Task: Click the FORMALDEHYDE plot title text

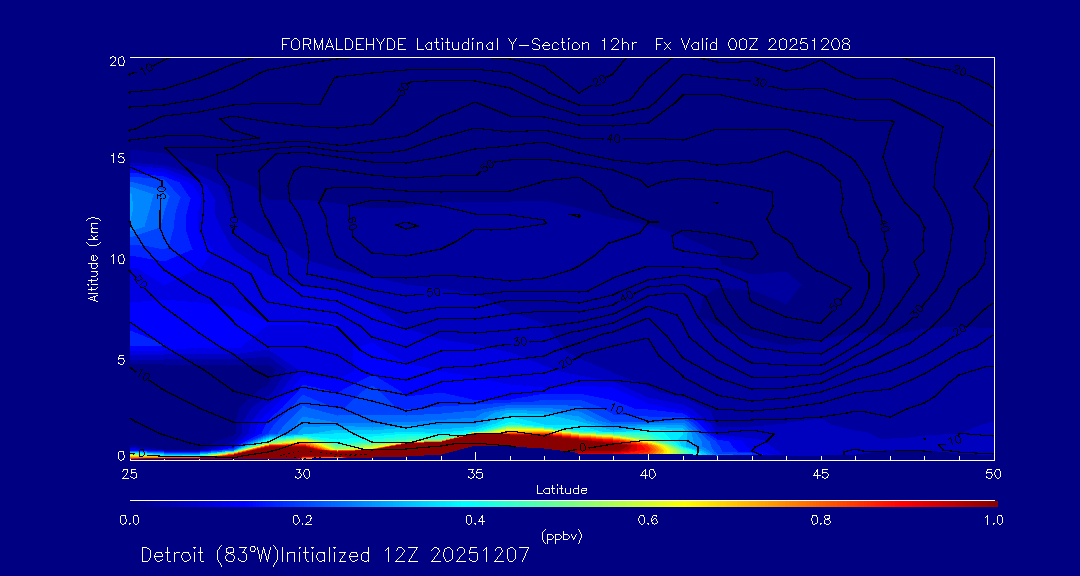Action: click(565, 44)
